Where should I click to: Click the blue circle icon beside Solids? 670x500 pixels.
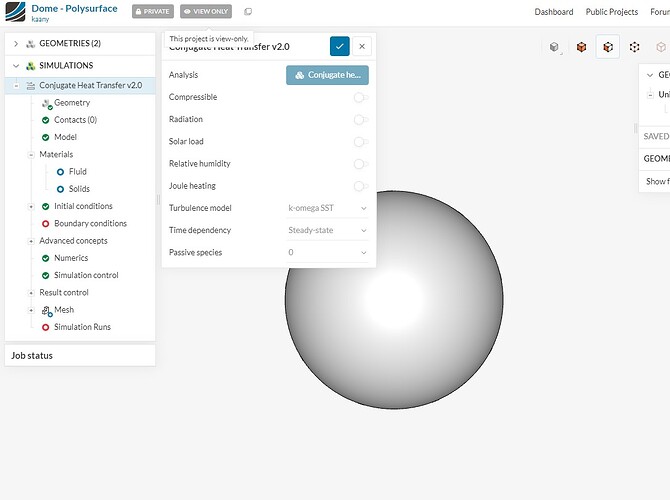tap(60, 189)
